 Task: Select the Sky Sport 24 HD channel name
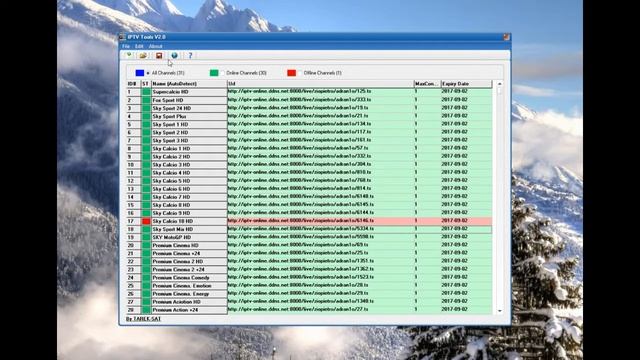pos(171,108)
